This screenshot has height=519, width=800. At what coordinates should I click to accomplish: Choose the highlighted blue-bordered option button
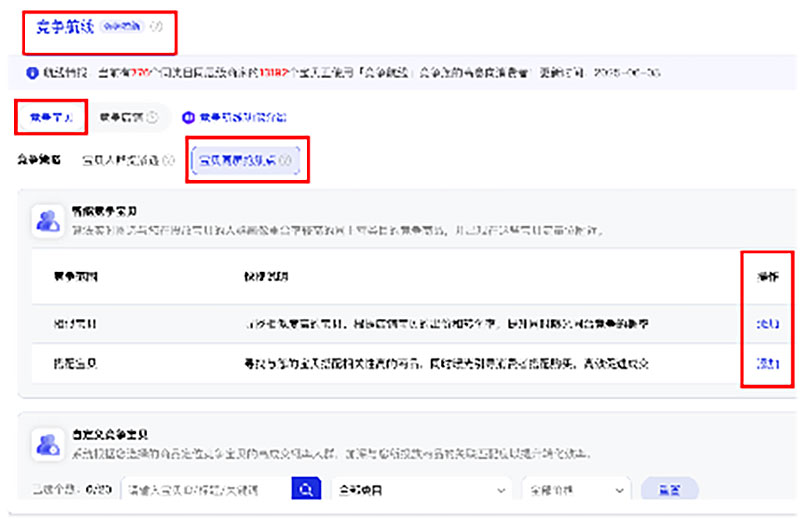[246, 160]
